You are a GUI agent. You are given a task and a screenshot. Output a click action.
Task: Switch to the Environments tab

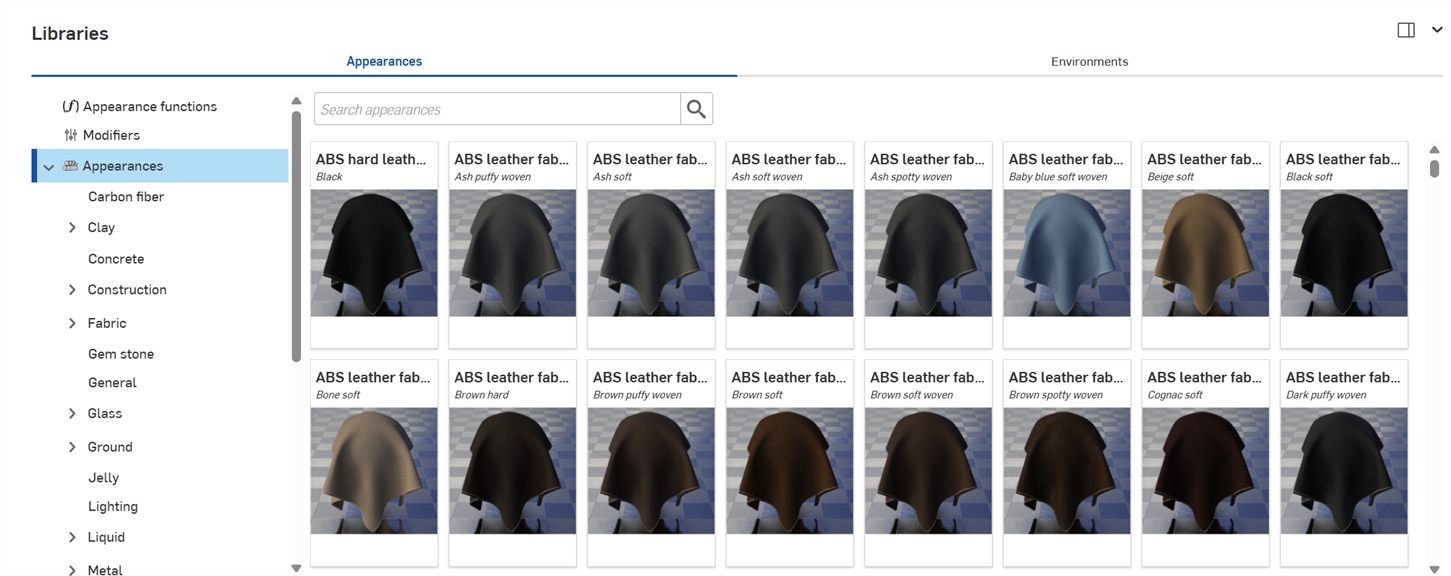[x=1089, y=62]
